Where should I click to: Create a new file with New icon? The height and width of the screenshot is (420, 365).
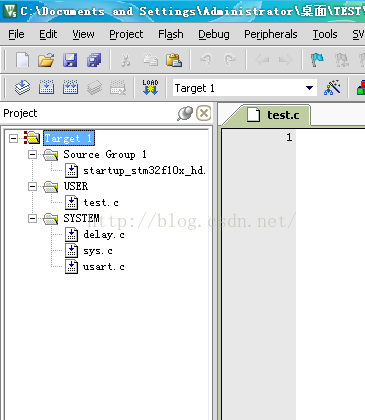point(23,60)
